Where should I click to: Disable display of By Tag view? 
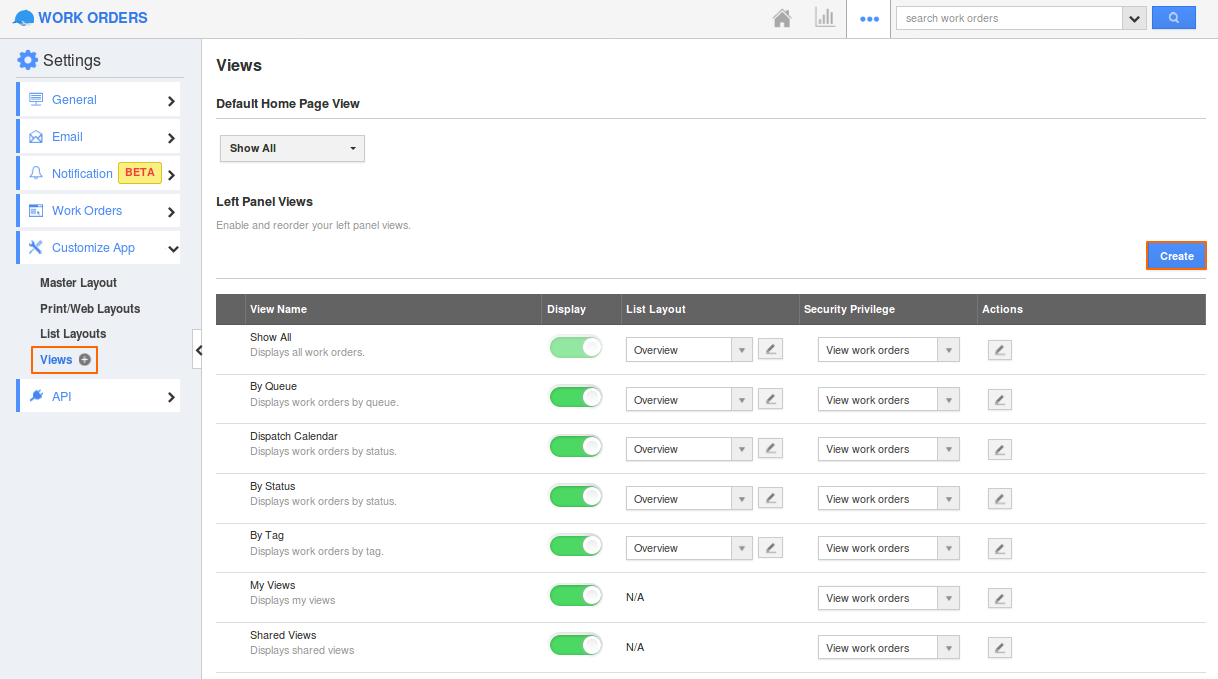coord(576,546)
